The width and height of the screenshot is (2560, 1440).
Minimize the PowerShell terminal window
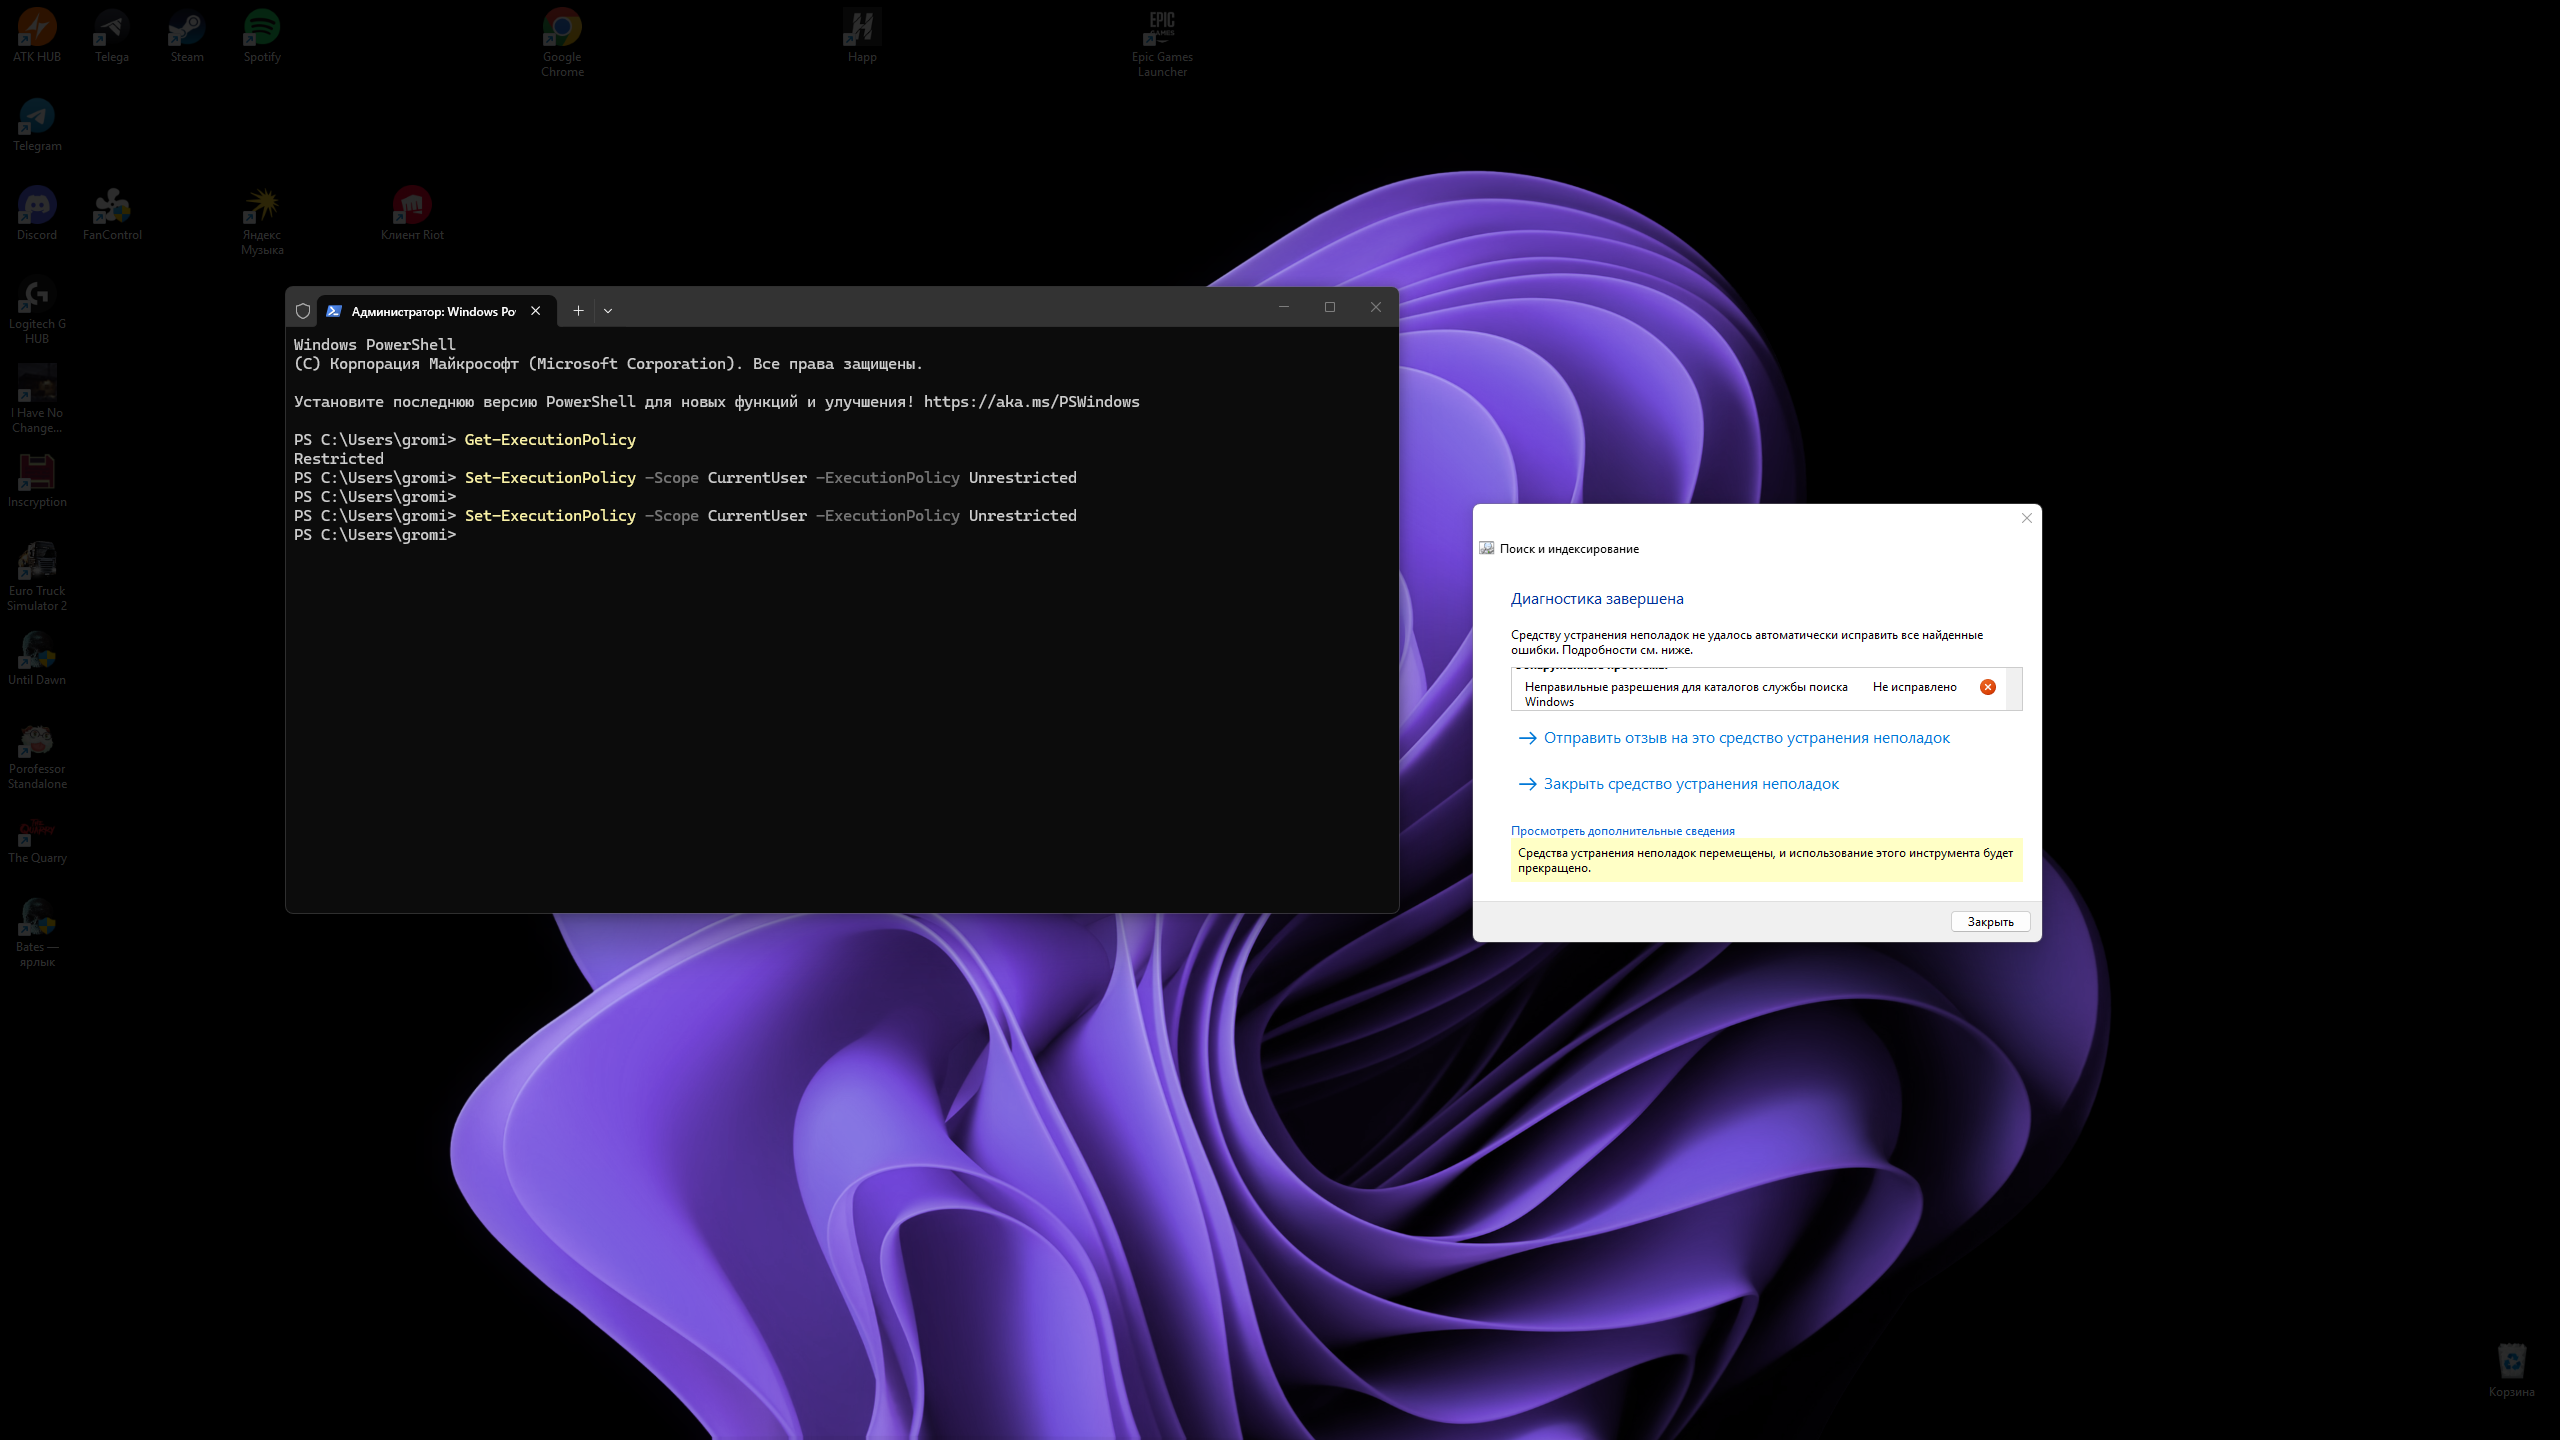(1284, 307)
